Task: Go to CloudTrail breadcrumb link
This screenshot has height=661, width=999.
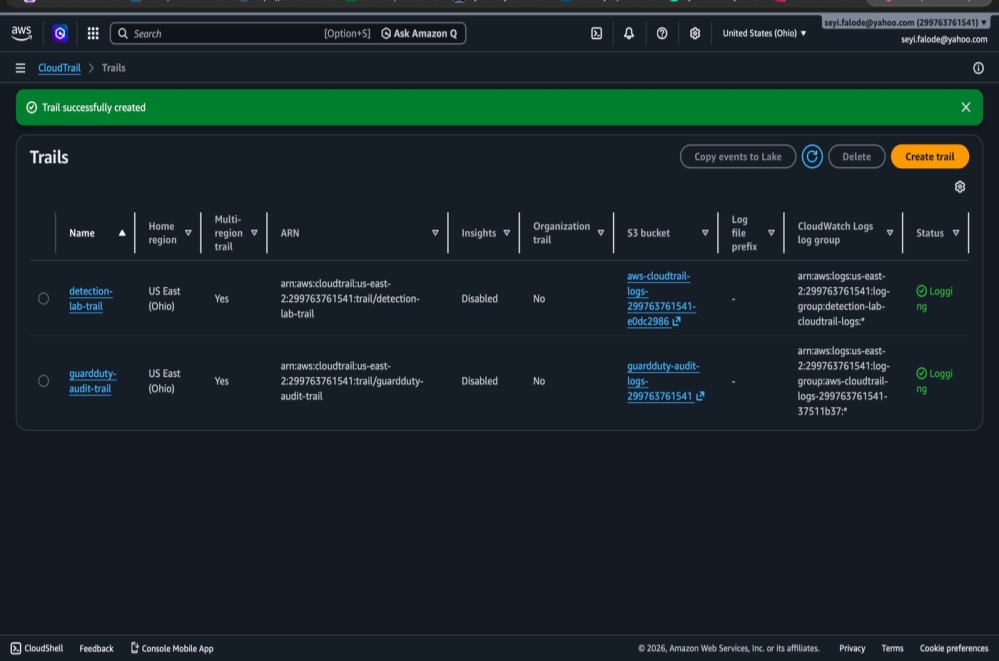Action: click(59, 68)
